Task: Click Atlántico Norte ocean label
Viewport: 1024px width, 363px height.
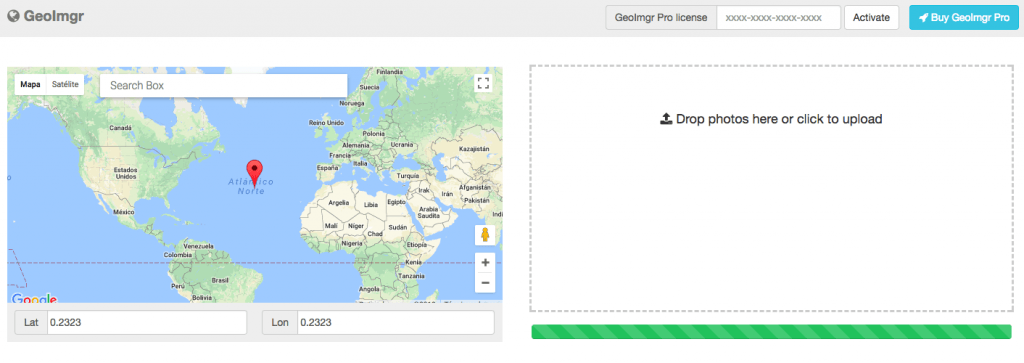Action: [251, 186]
